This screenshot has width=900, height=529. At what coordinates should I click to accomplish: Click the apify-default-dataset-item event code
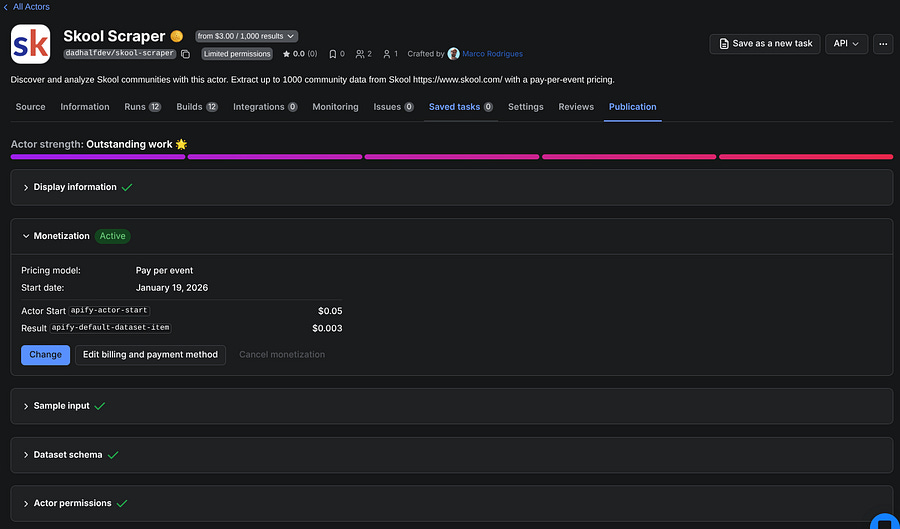click(110, 328)
